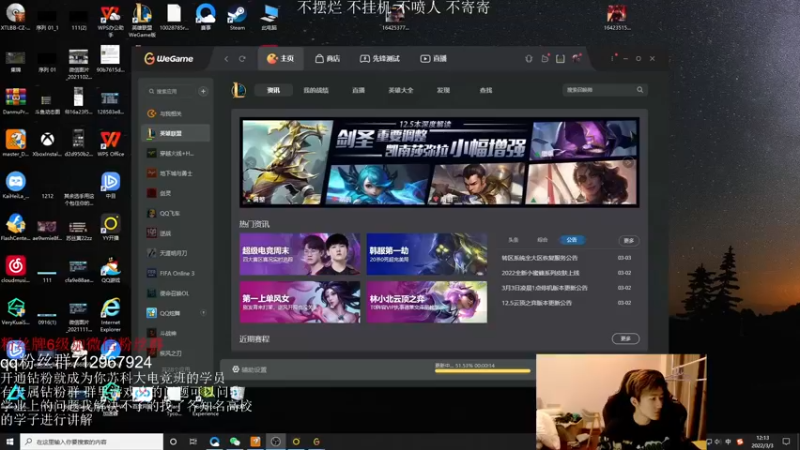Open the DanmuPr archive desktop icon
This screenshot has width=800, height=450.
click(x=16, y=101)
